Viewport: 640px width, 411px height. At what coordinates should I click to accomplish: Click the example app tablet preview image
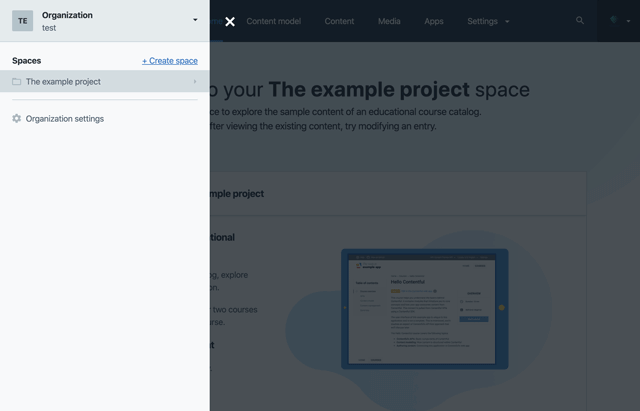click(424, 309)
